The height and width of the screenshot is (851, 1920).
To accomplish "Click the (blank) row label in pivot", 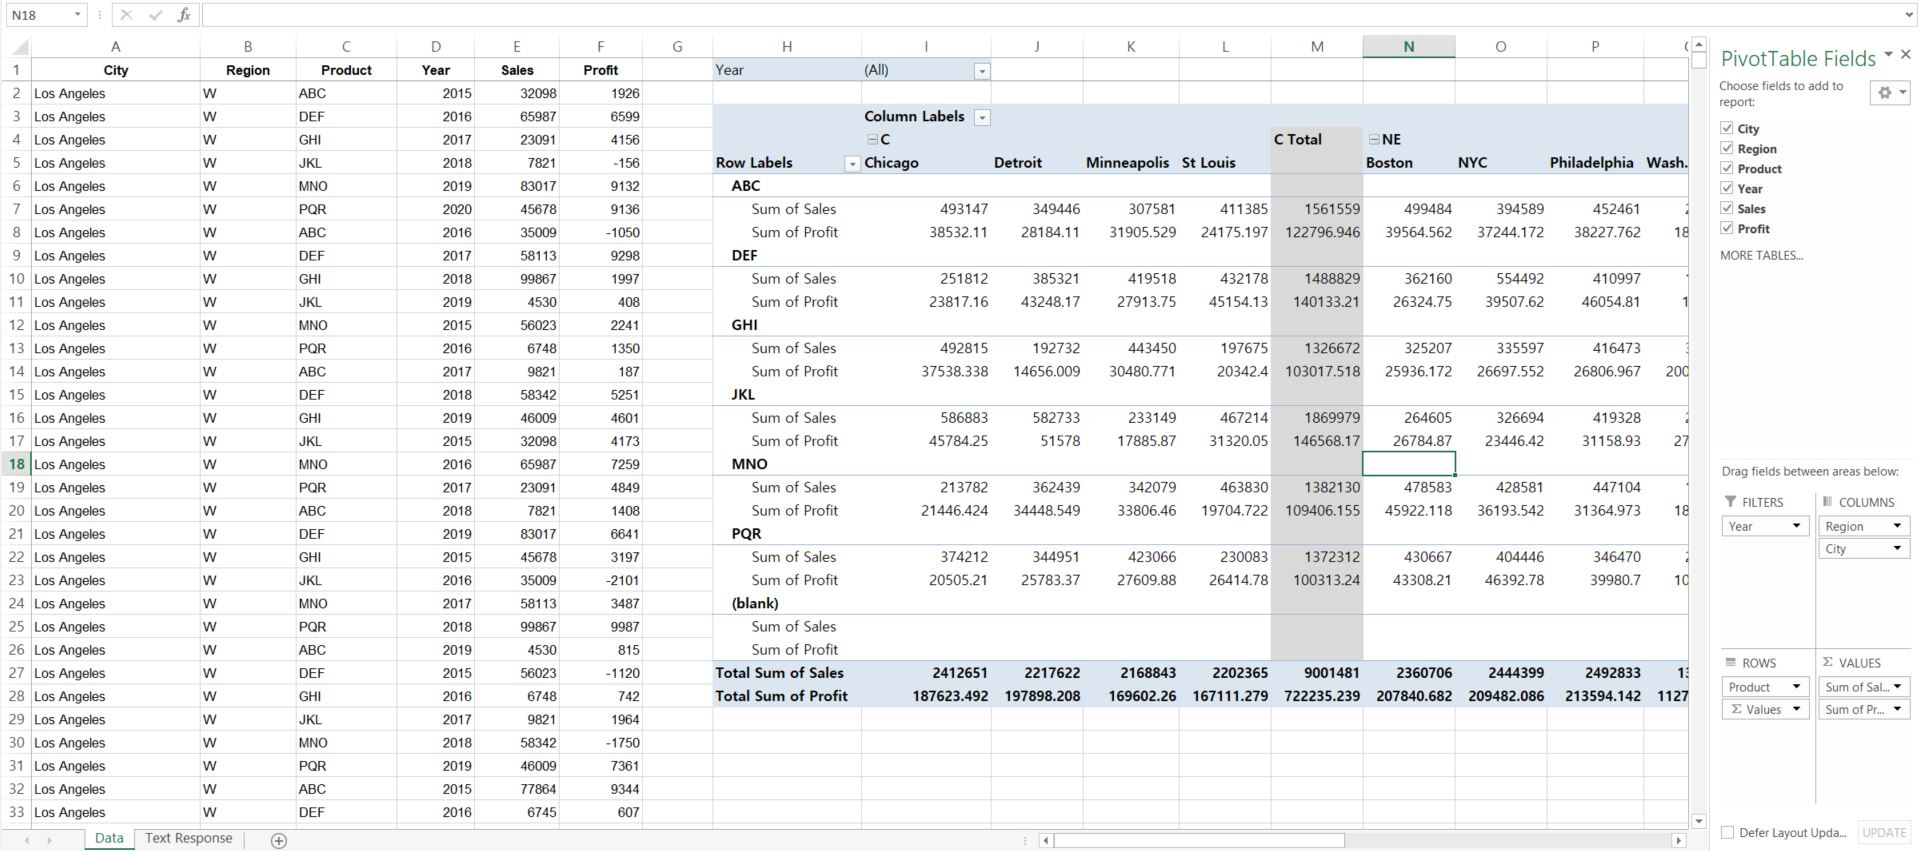I will click(x=754, y=603).
